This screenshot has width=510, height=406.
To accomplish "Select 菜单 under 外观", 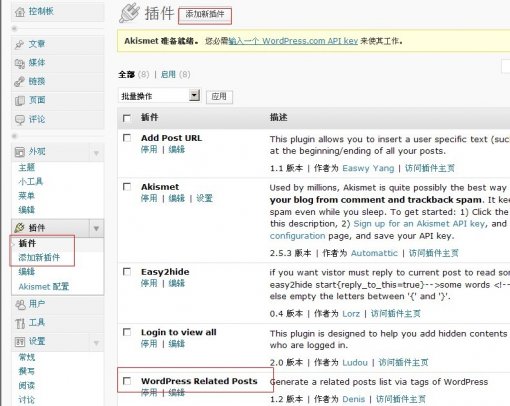I will [x=27, y=195].
